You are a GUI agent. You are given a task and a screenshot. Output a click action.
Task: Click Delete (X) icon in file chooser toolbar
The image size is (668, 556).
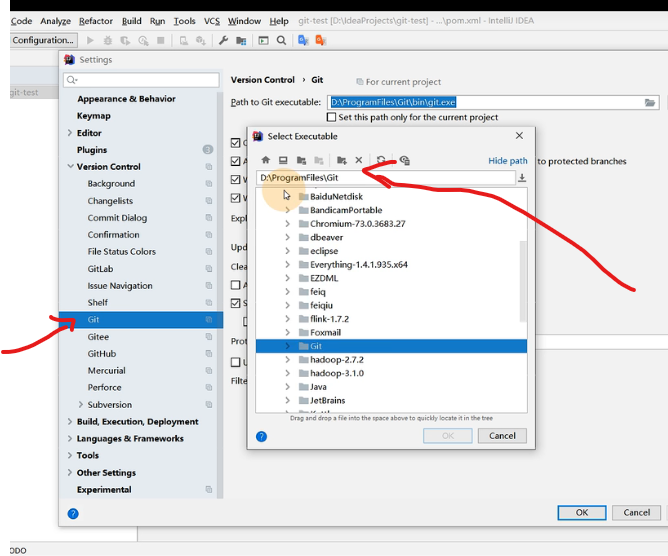coord(359,160)
